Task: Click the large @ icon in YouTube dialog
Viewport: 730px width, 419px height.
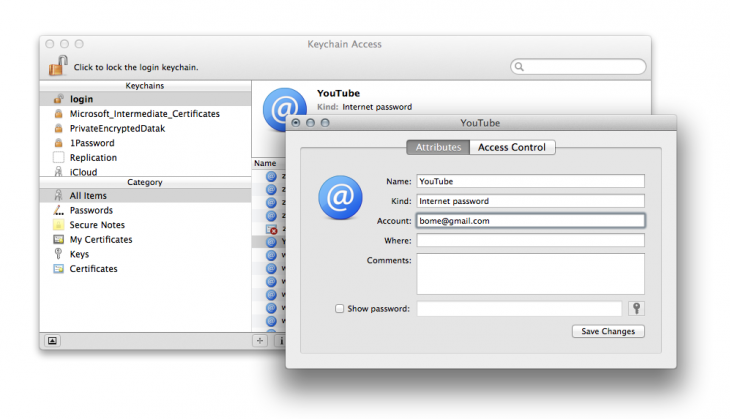Action: click(x=340, y=197)
